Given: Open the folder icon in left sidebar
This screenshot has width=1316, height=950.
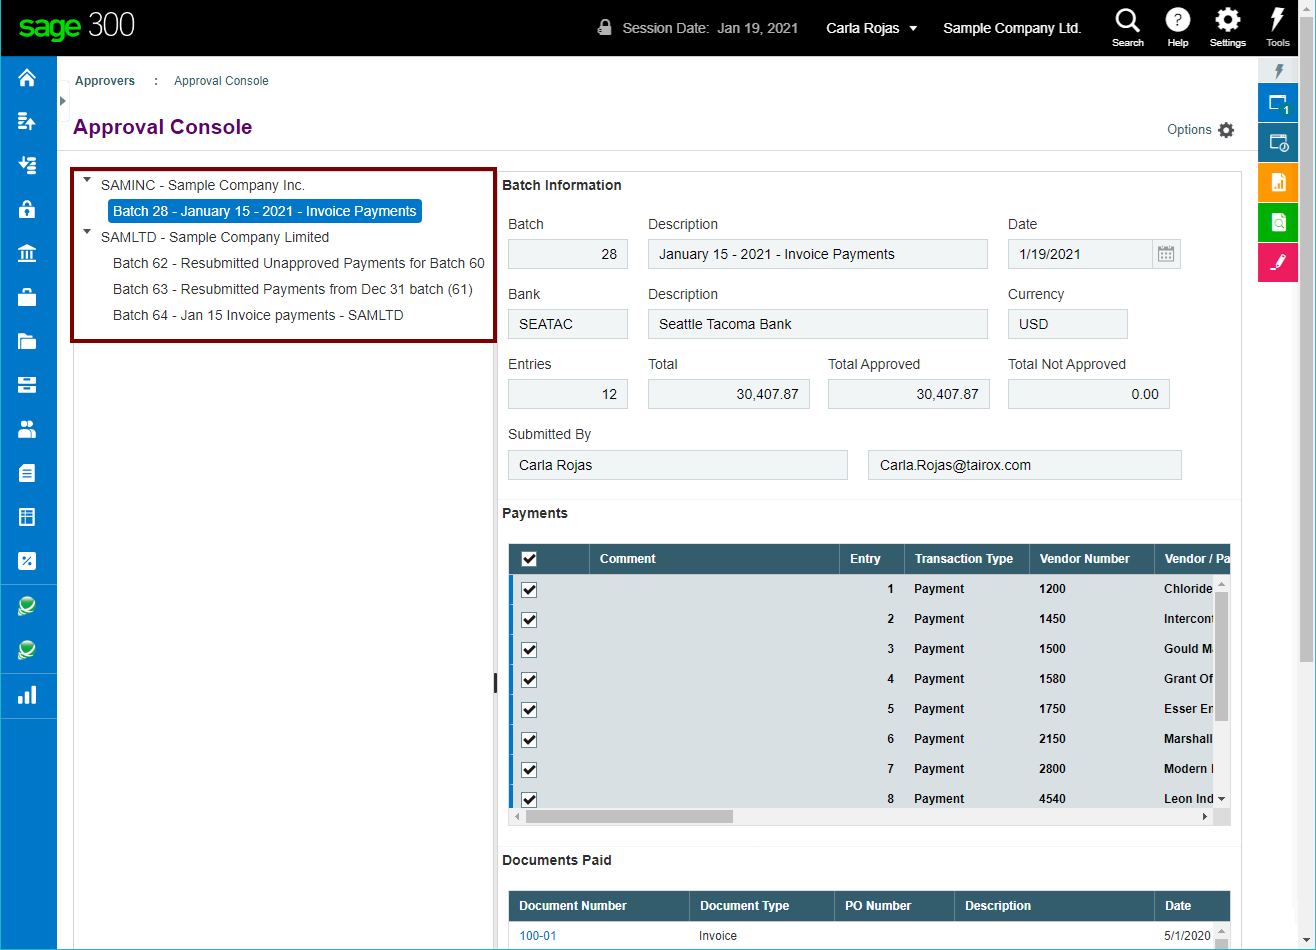Looking at the screenshot, I should (x=27, y=341).
